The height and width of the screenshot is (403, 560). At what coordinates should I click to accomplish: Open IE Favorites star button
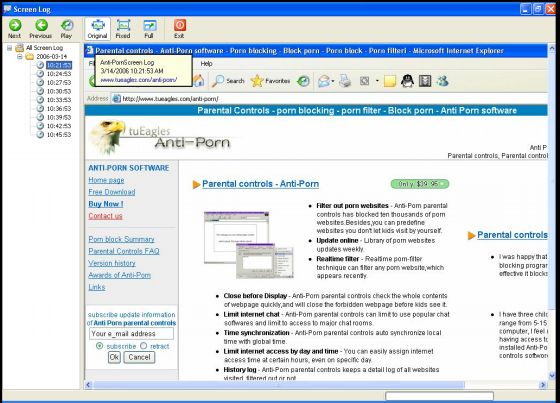coord(270,81)
